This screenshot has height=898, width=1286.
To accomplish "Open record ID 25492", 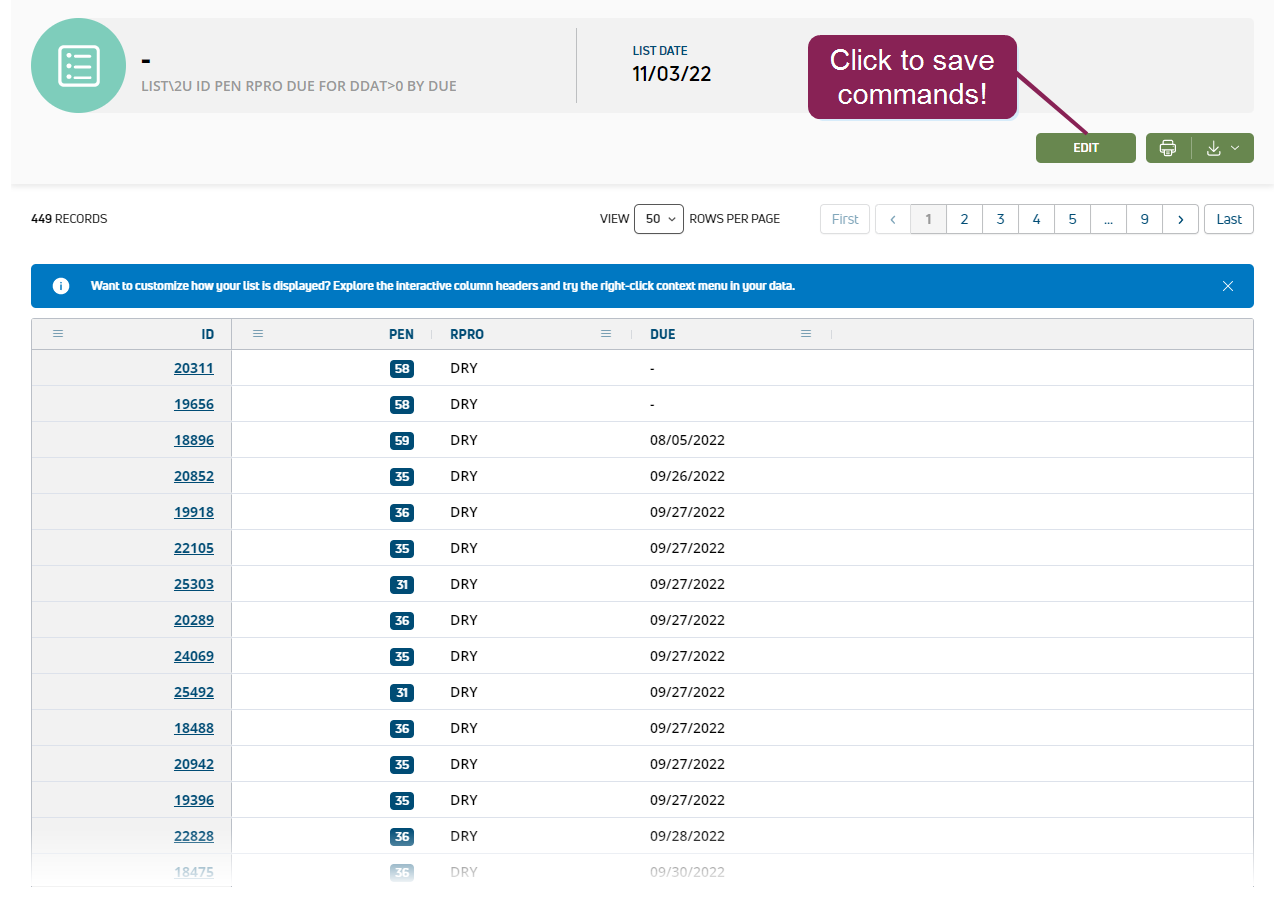I will point(193,692).
